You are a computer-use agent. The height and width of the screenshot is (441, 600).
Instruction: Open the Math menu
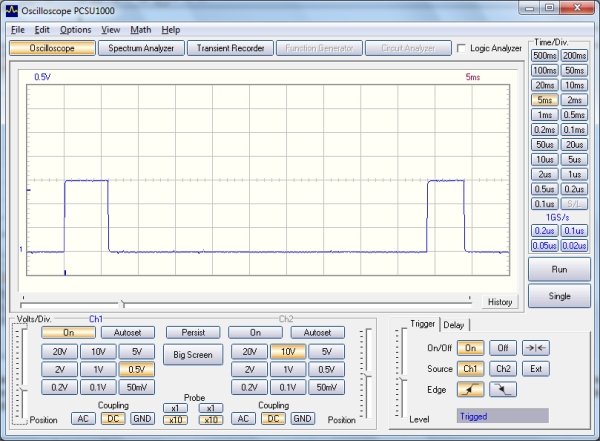pyautogui.click(x=141, y=30)
